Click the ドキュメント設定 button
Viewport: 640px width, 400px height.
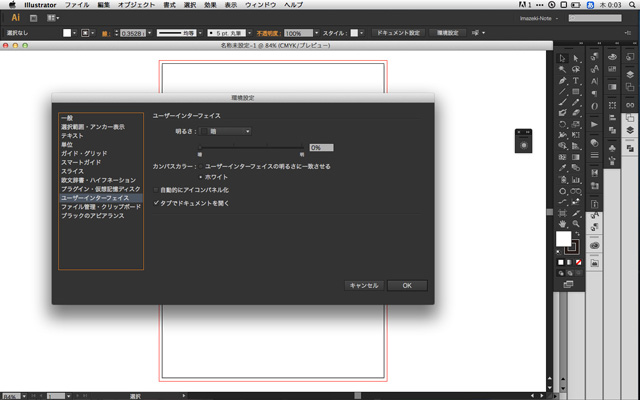coord(398,33)
